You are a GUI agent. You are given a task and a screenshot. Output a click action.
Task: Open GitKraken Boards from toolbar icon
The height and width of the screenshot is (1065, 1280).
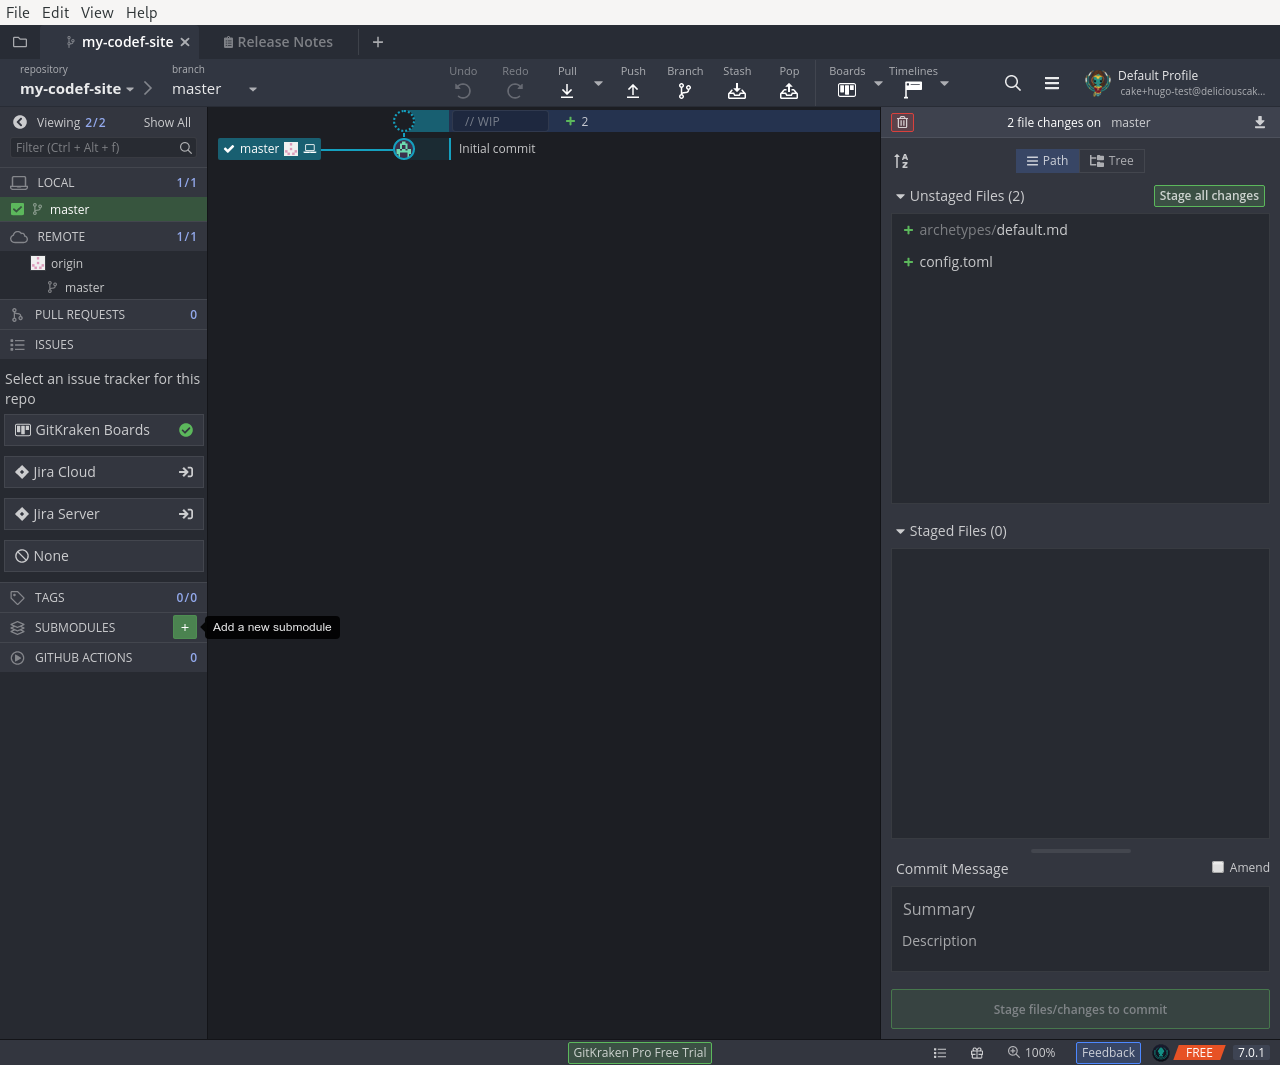847,90
